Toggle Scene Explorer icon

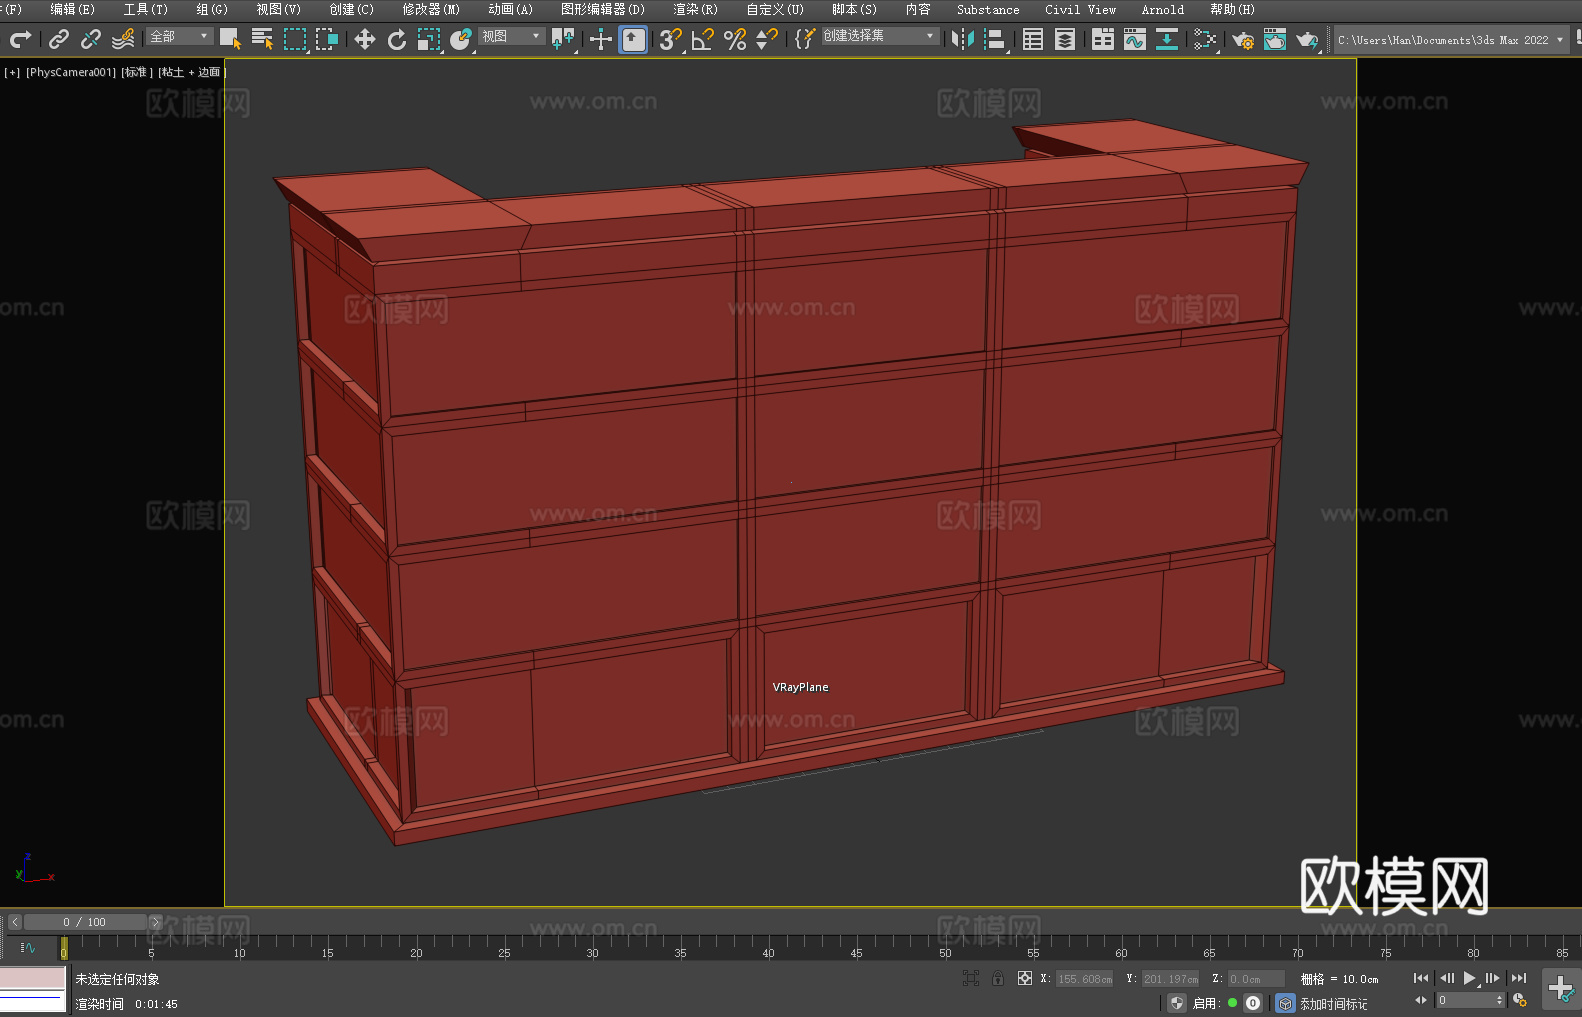1033,39
